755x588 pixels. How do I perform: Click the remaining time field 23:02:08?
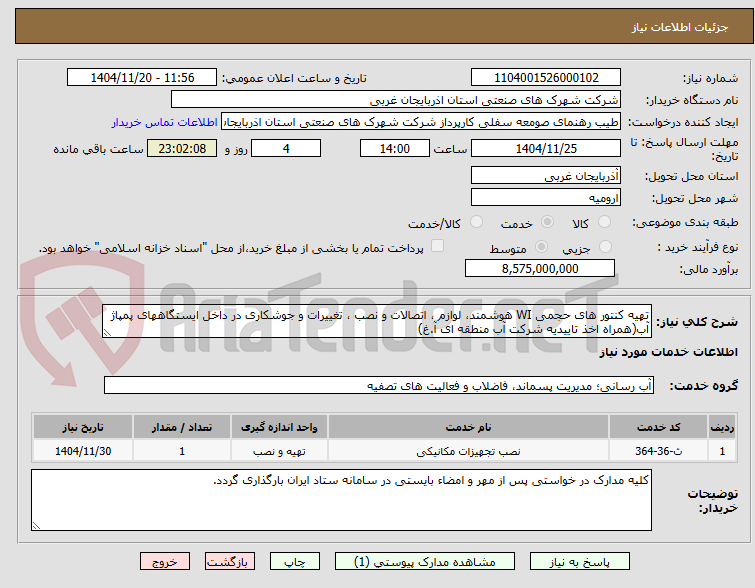click(x=182, y=148)
